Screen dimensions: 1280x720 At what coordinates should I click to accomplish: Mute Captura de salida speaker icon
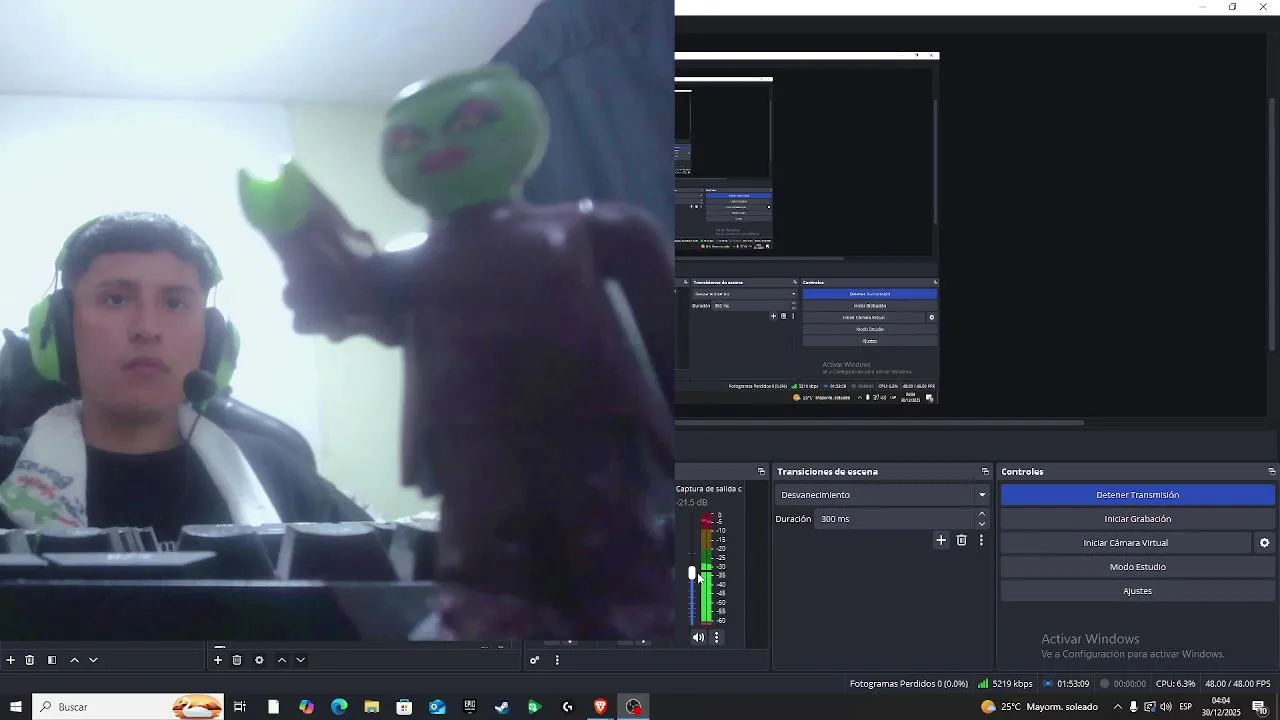pyautogui.click(x=698, y=637)
